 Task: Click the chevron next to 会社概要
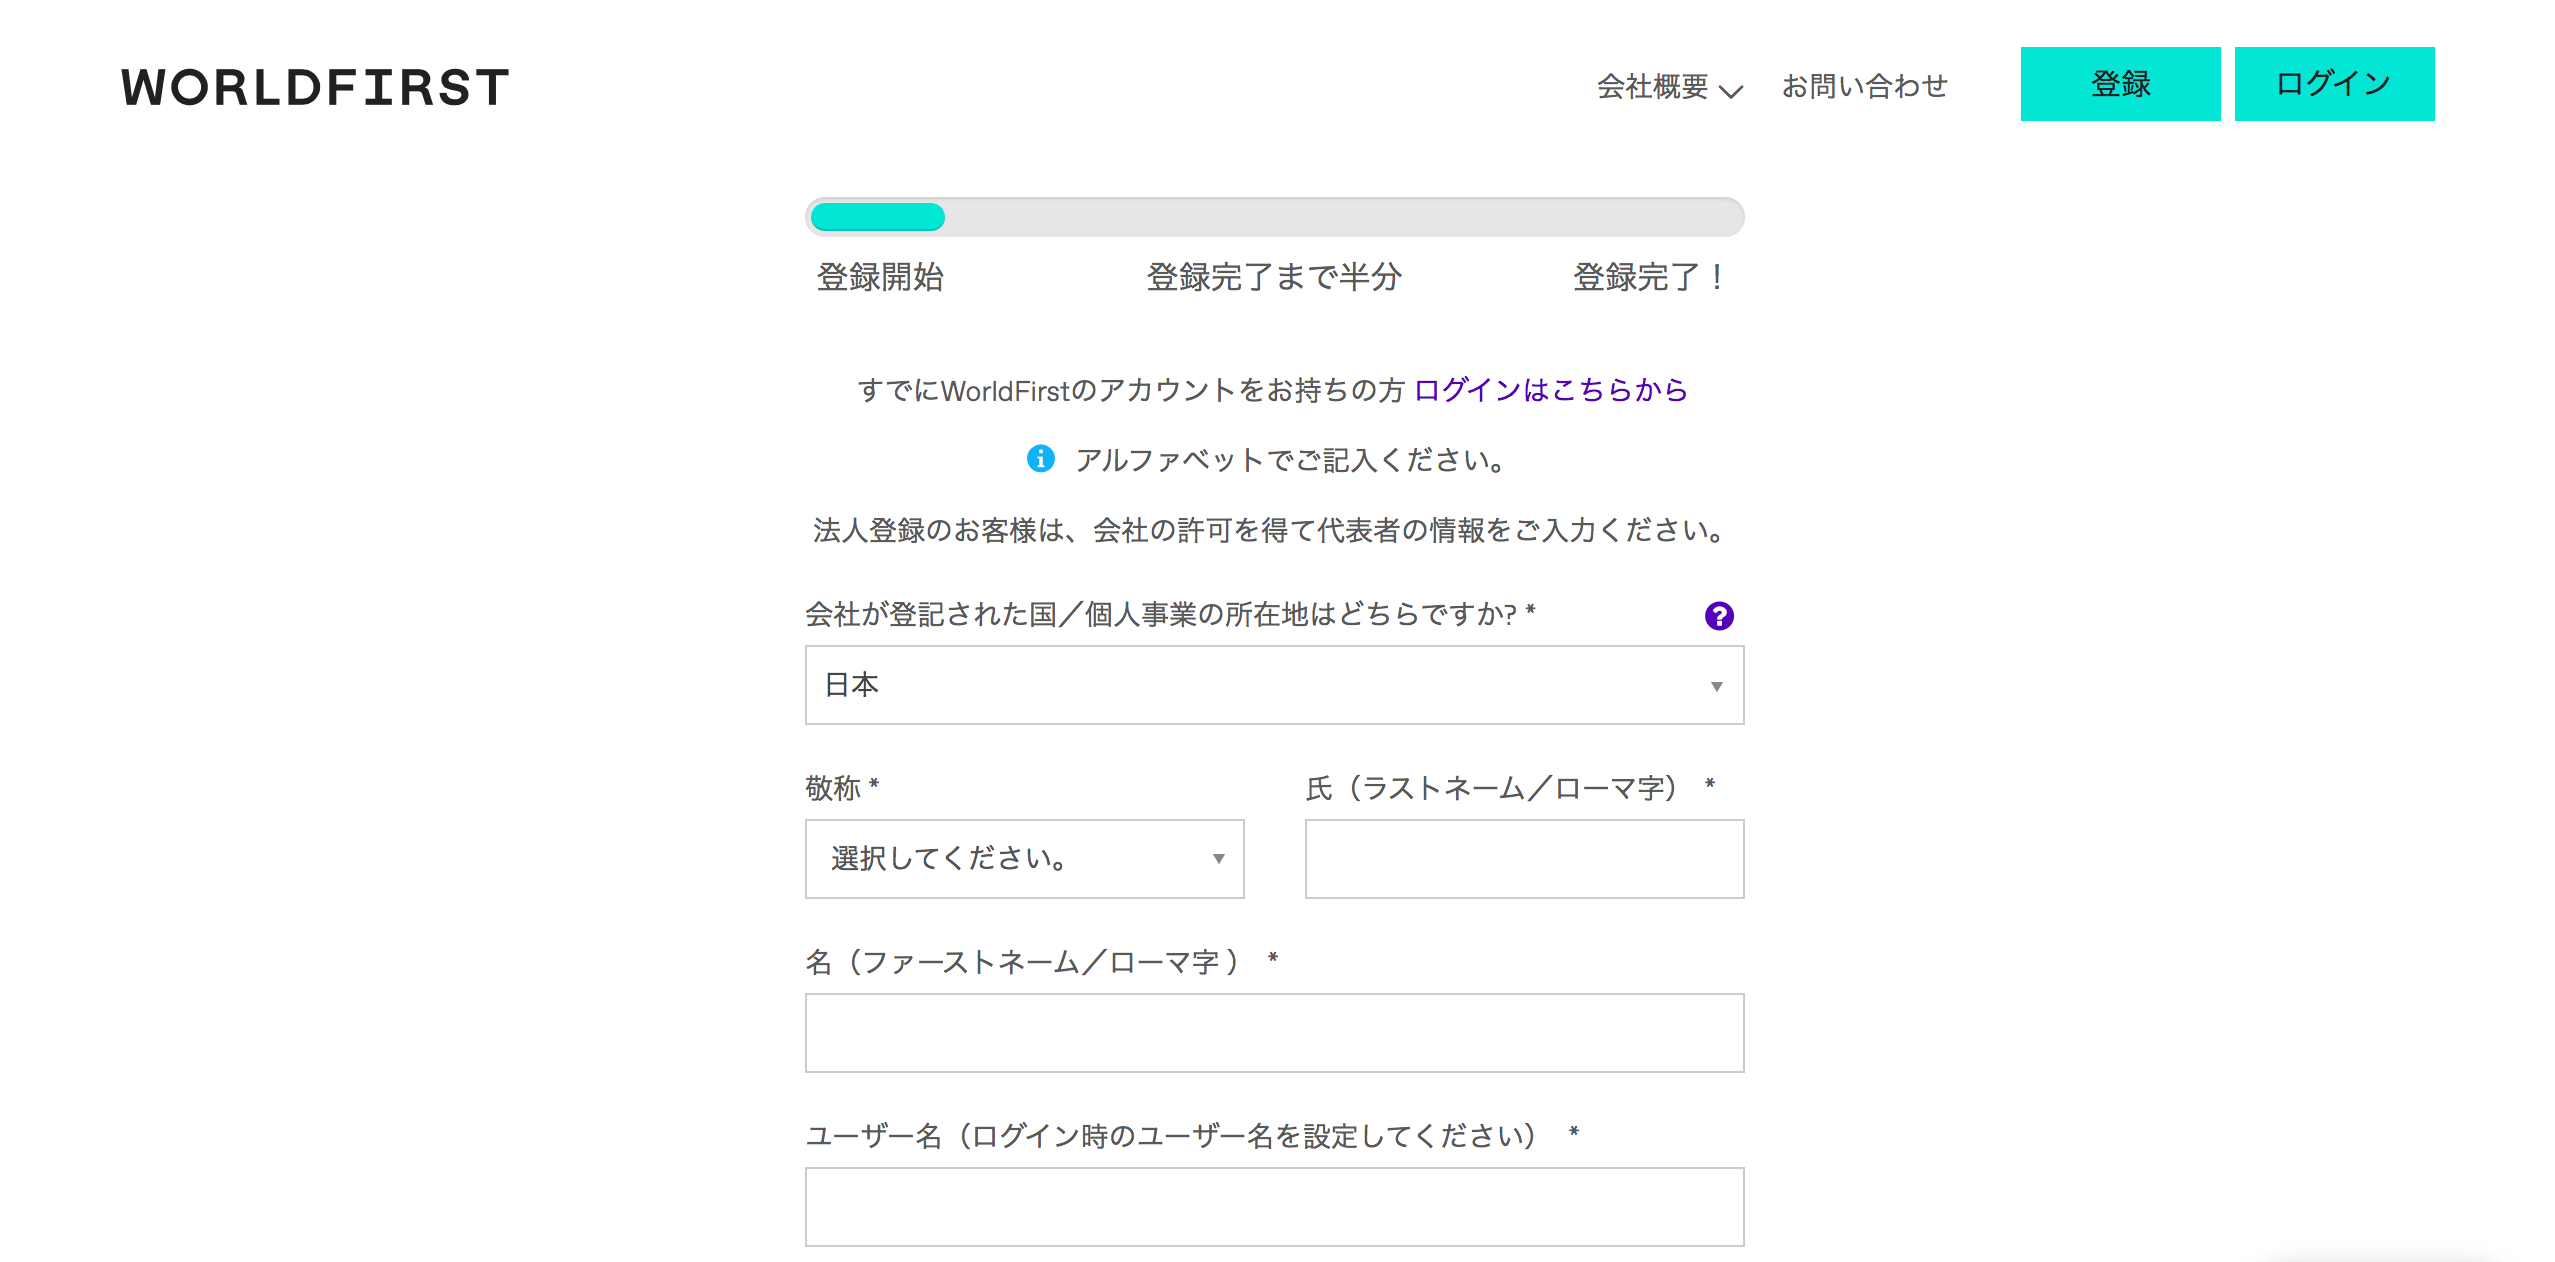pyautogui.click(x=1730, y=91)
